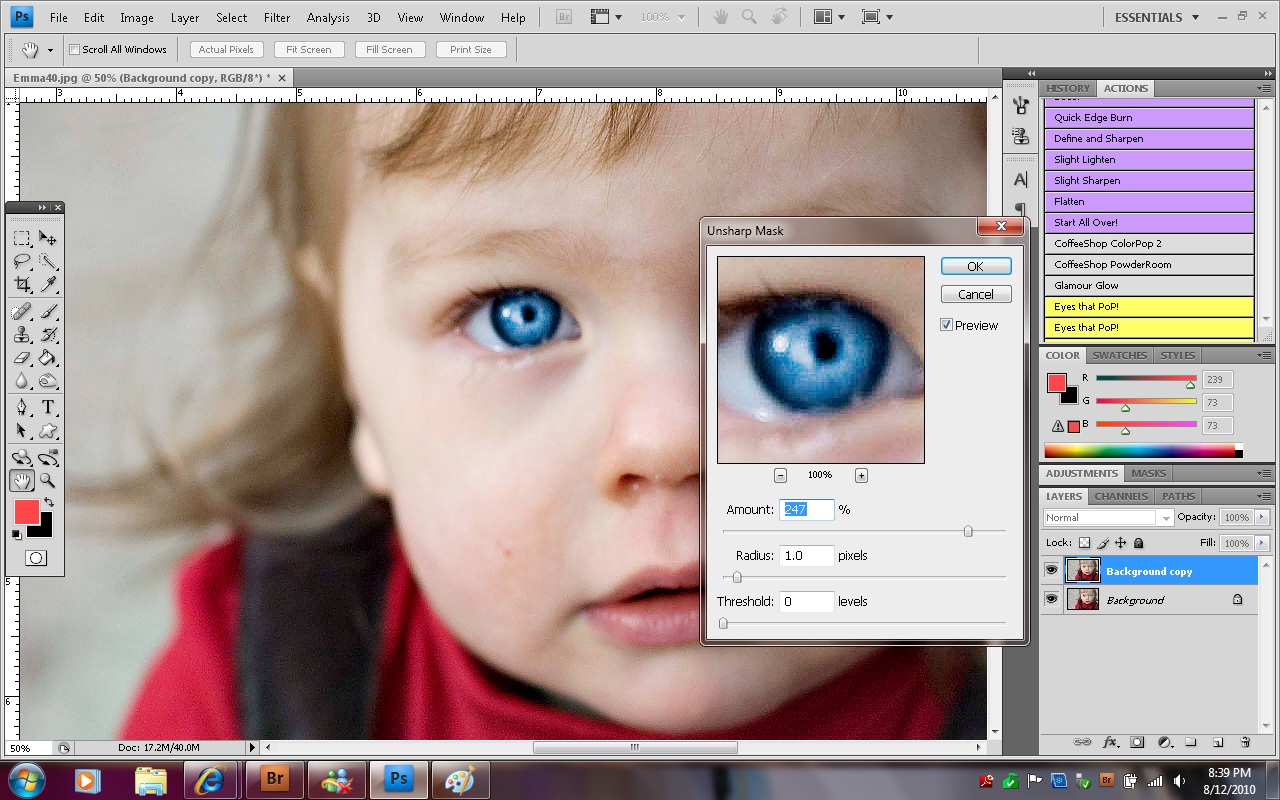Select the Zoom tool in toolbox
The image size is (1280, 800).
47,481
